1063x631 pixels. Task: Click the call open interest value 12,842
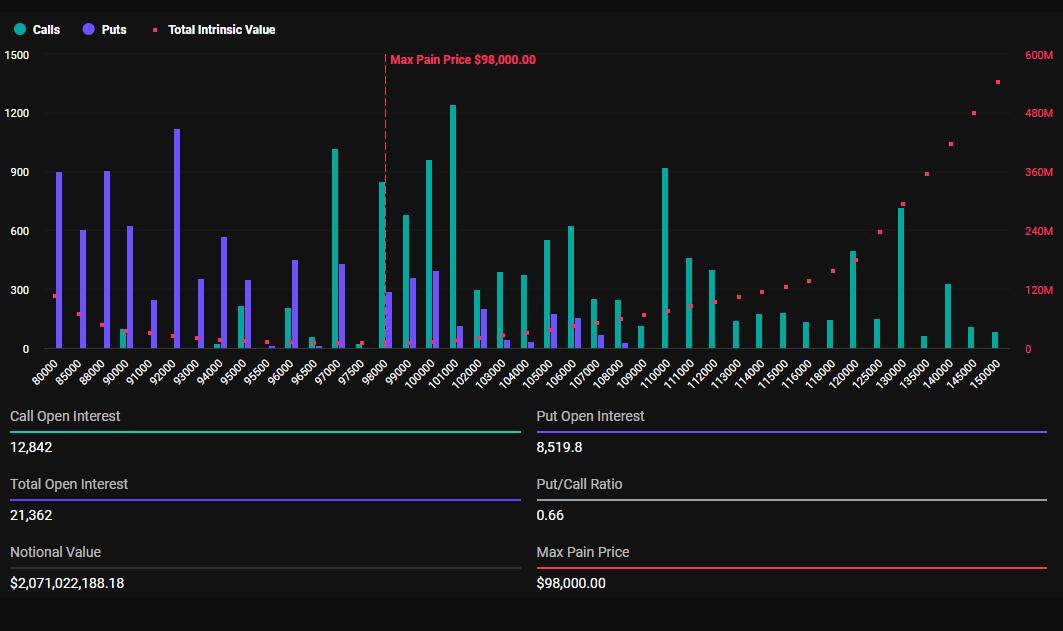click(x=31, y=447)
